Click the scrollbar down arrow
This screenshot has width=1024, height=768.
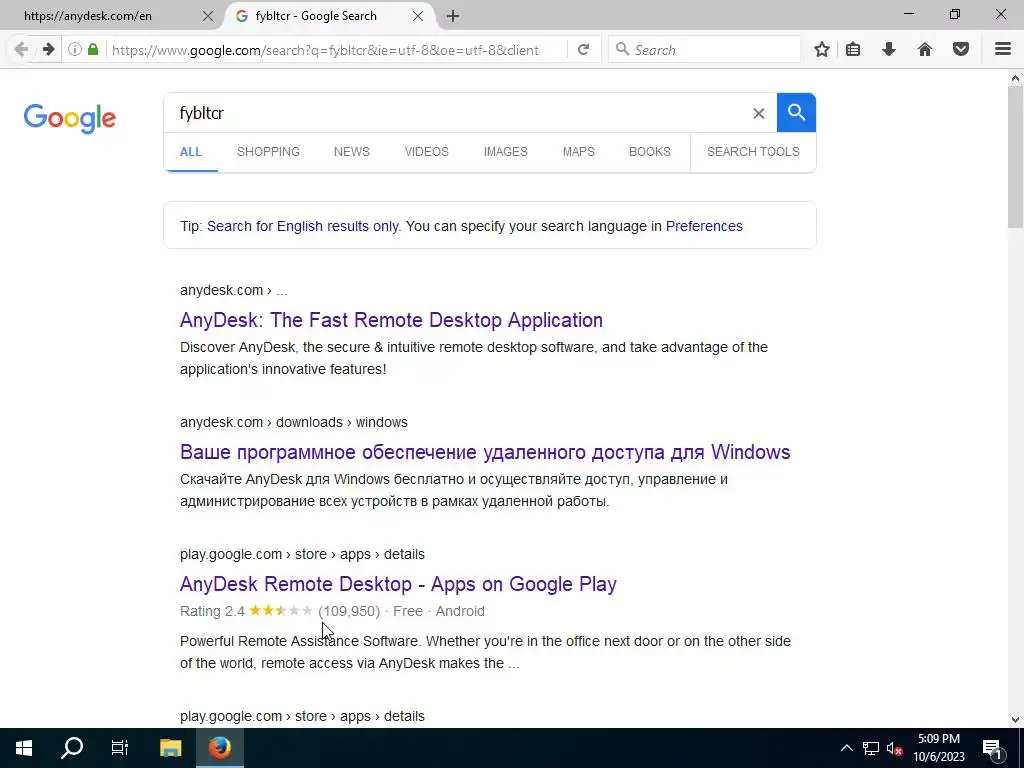(x=1015, y=720)
